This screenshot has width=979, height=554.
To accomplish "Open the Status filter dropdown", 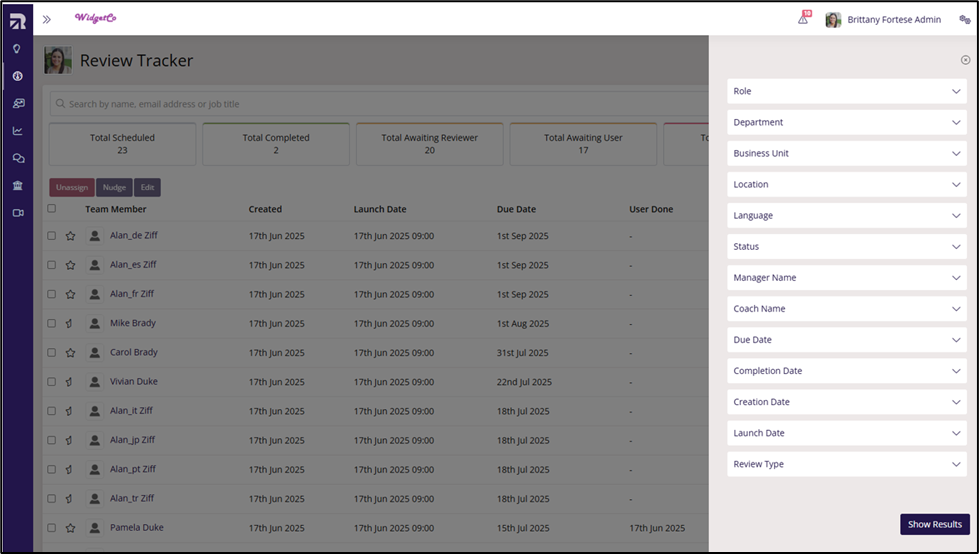I will point(847,247).
